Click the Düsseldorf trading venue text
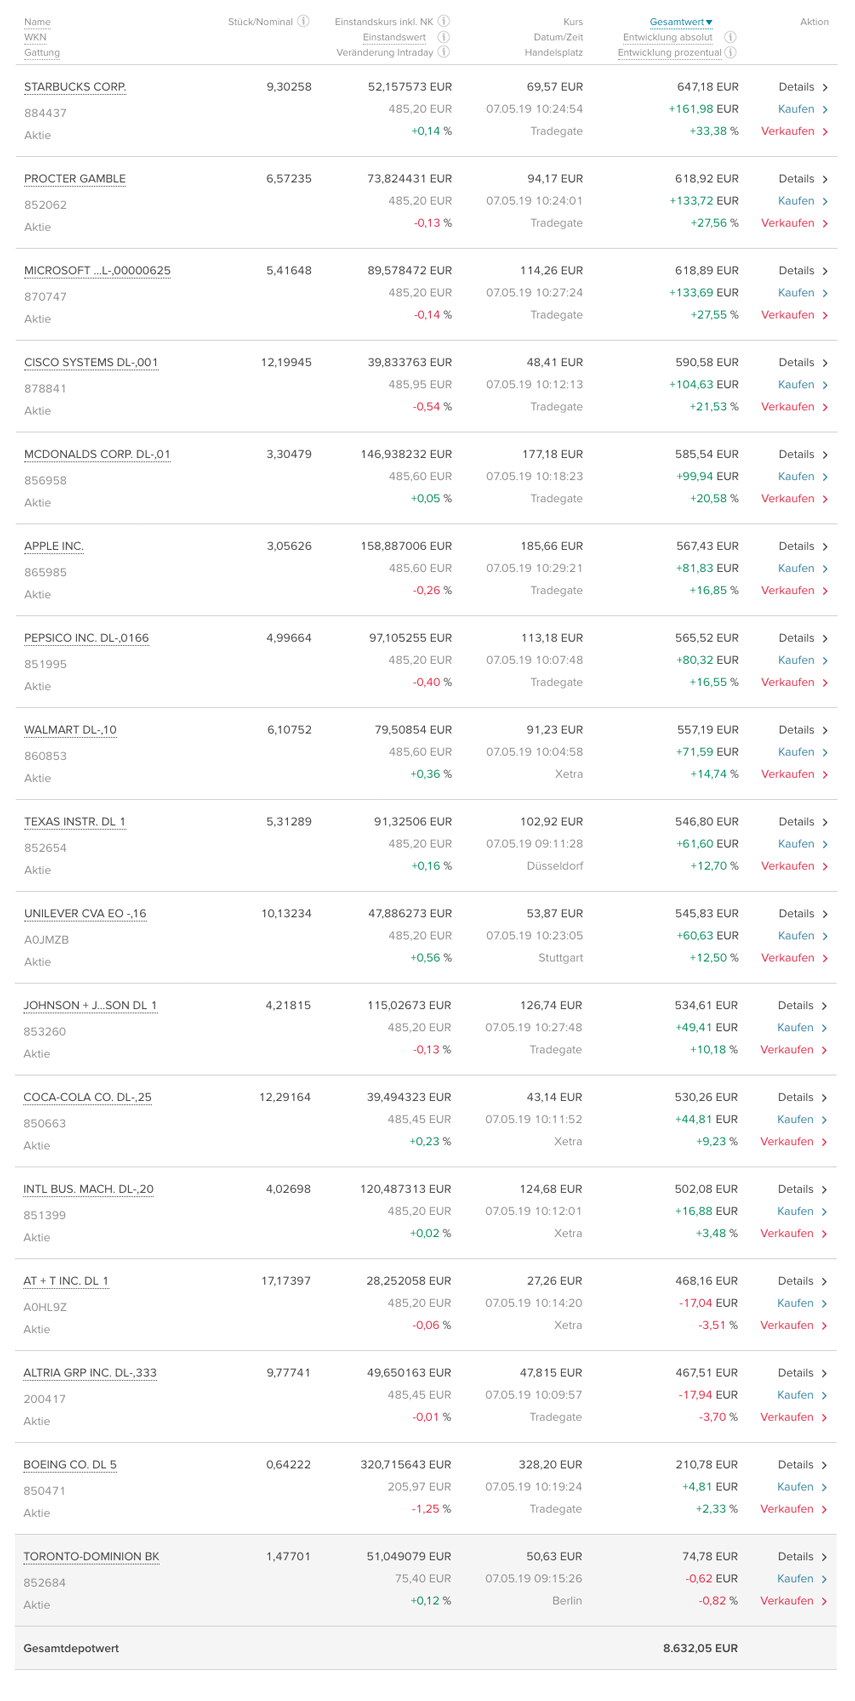855x1701 pixels. [555, 866]
